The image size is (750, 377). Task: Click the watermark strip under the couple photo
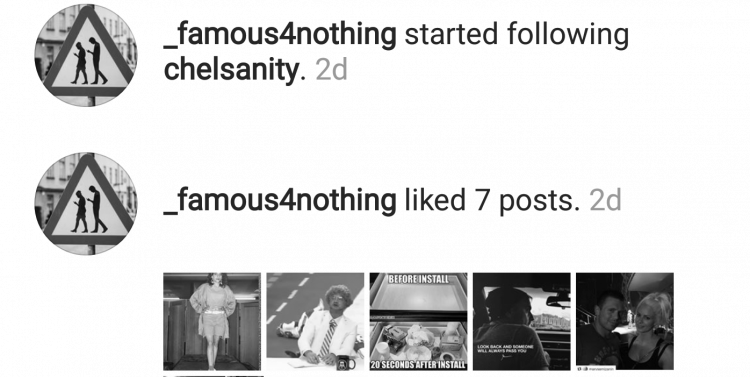pos(596,369)
